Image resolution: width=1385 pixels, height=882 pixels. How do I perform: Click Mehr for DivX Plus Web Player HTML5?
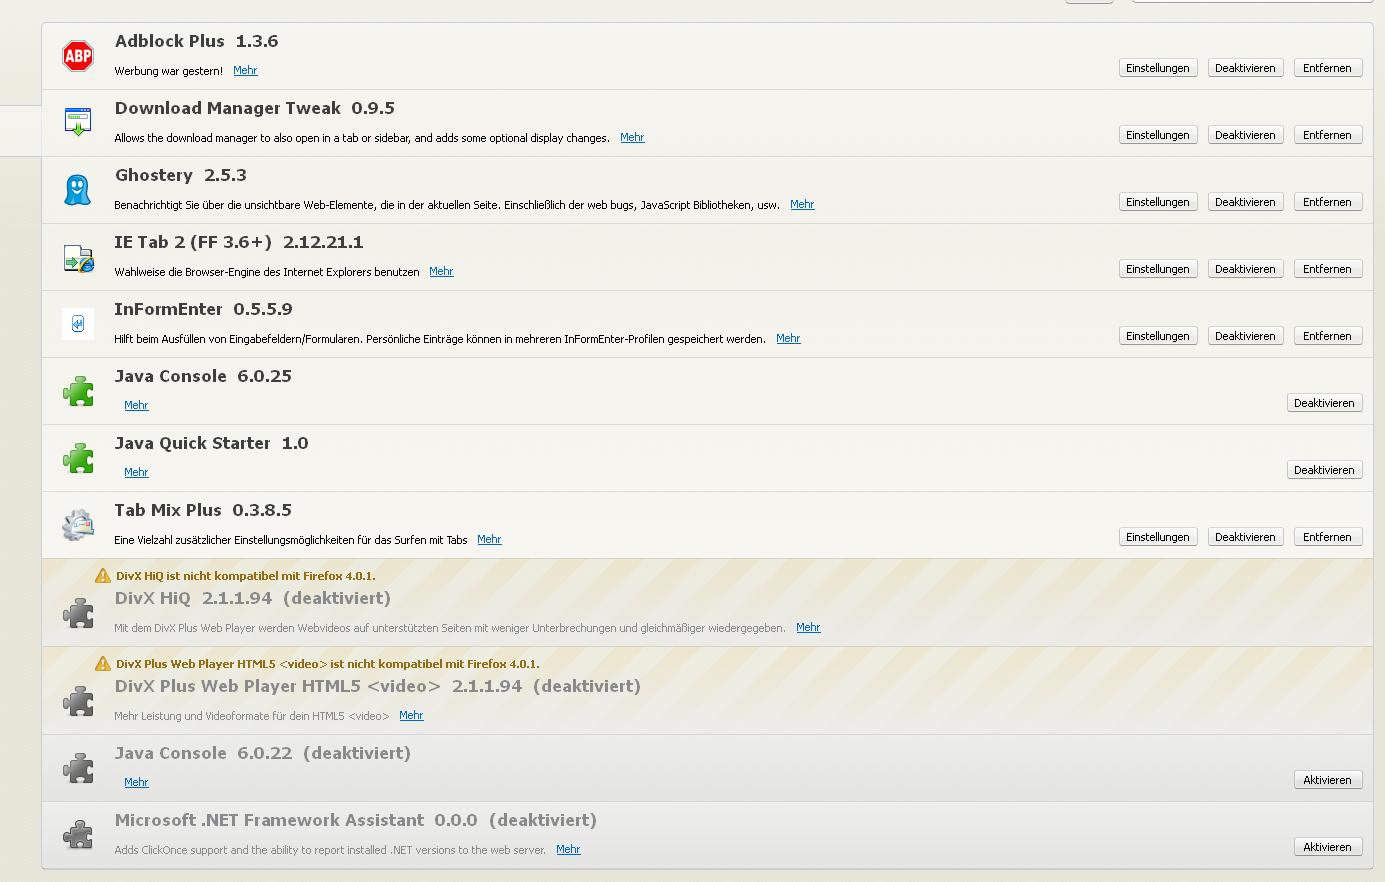pos(411,716)
